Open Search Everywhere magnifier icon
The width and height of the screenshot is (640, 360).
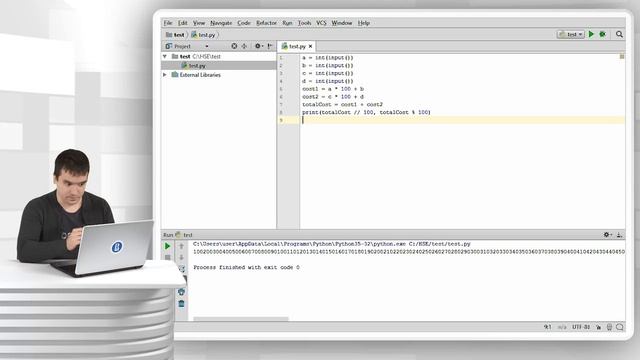(619, 35)
